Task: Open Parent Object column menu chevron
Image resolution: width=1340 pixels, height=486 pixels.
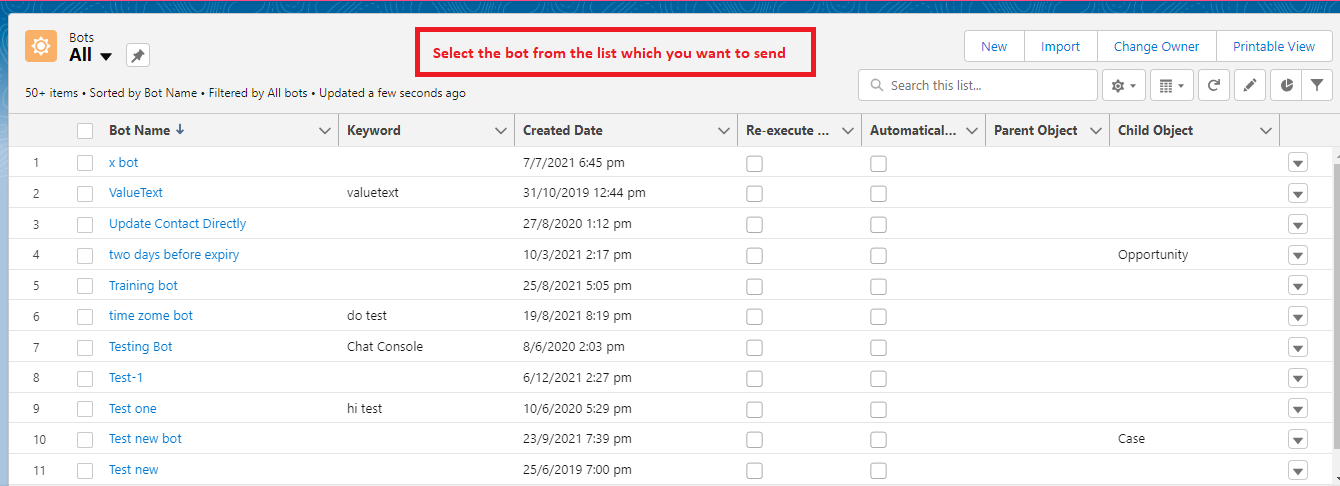Action: coord(1096,131)
